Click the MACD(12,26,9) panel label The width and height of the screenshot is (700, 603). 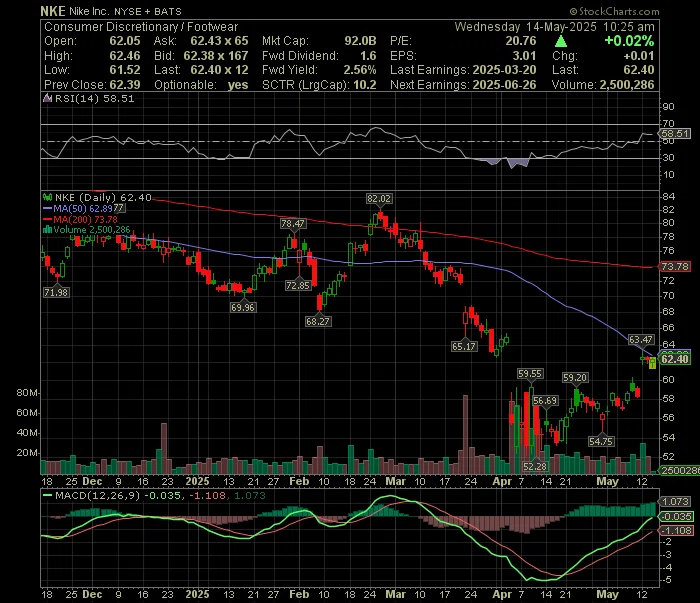(x=98, y=495)
